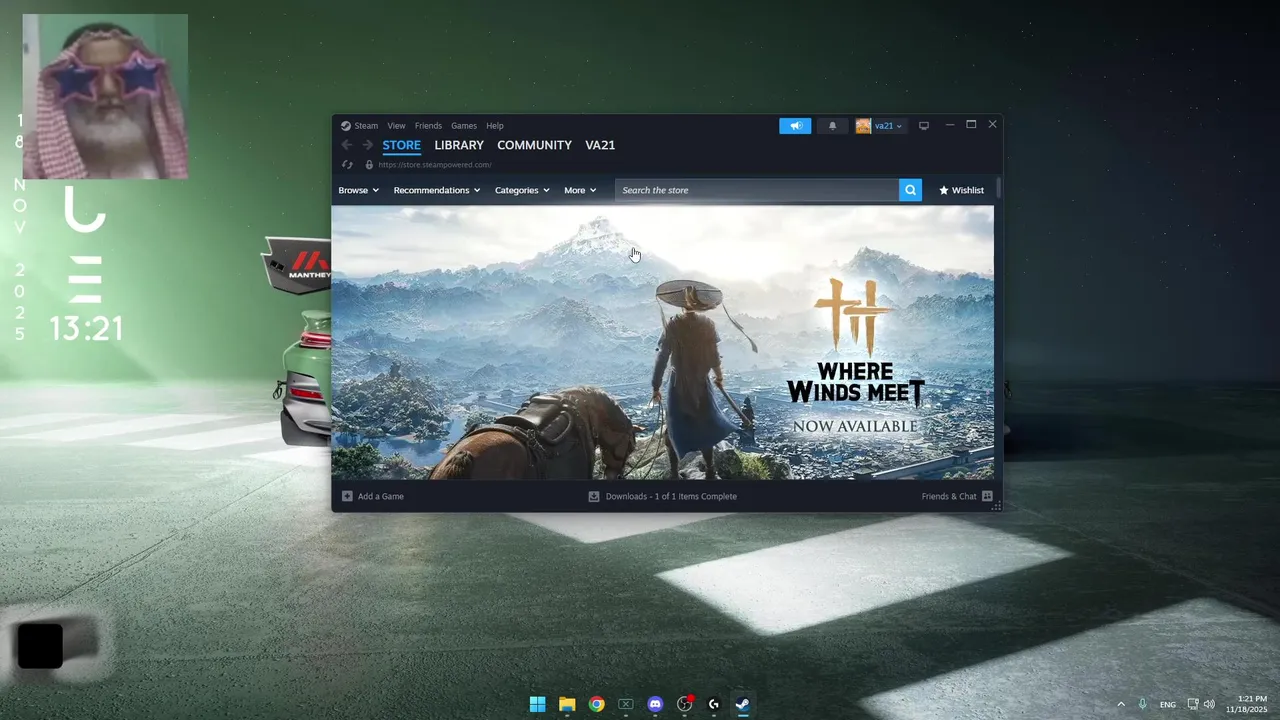Click the forward navigation arrow
1280x720 pixels.
click(367, 145)
